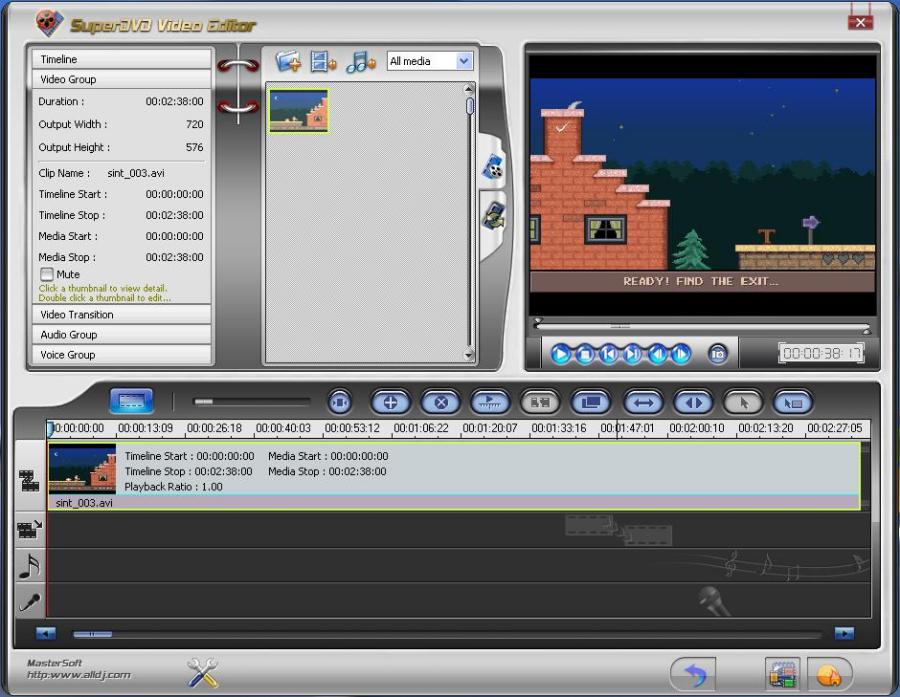Viewport: 900px width, 697px height.
Task: Click the SuperDVD Video Editor logo icon
Action: [49, 23]
